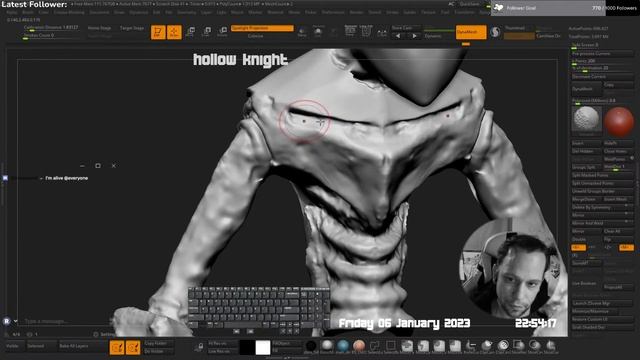
Task: Open the red material sphere thumbnail
Action: [x=619, y=121]
